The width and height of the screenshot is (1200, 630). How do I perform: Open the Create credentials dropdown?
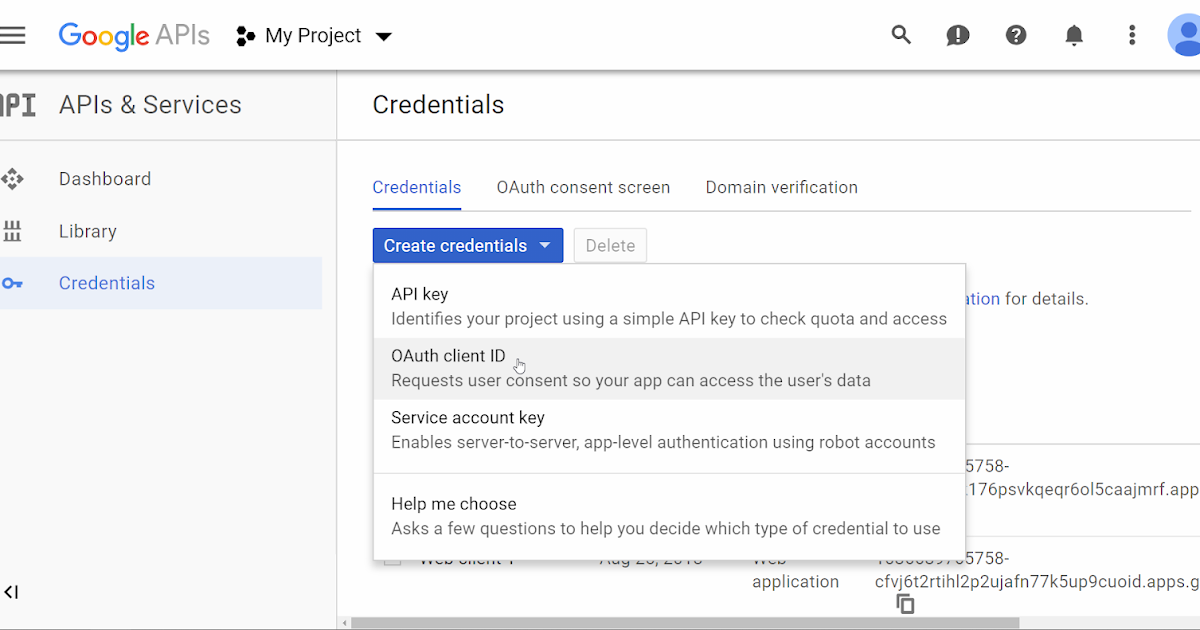pyautogui.click(x=467, y=245)
